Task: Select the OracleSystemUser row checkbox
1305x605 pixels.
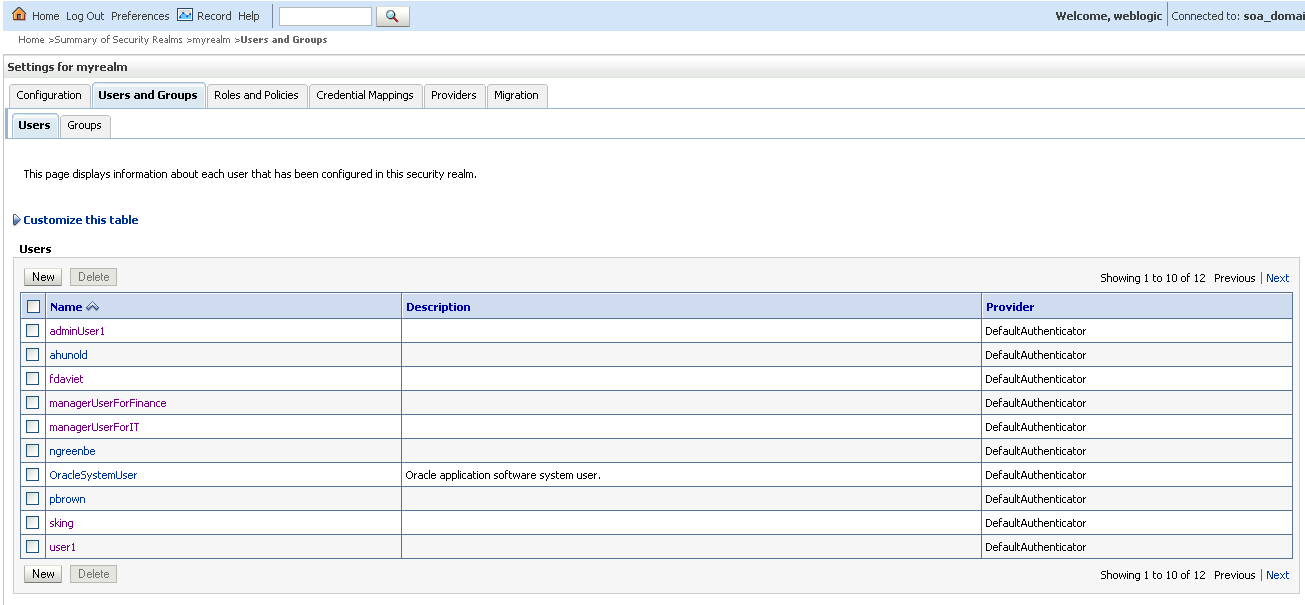Action: pos(33,475)
